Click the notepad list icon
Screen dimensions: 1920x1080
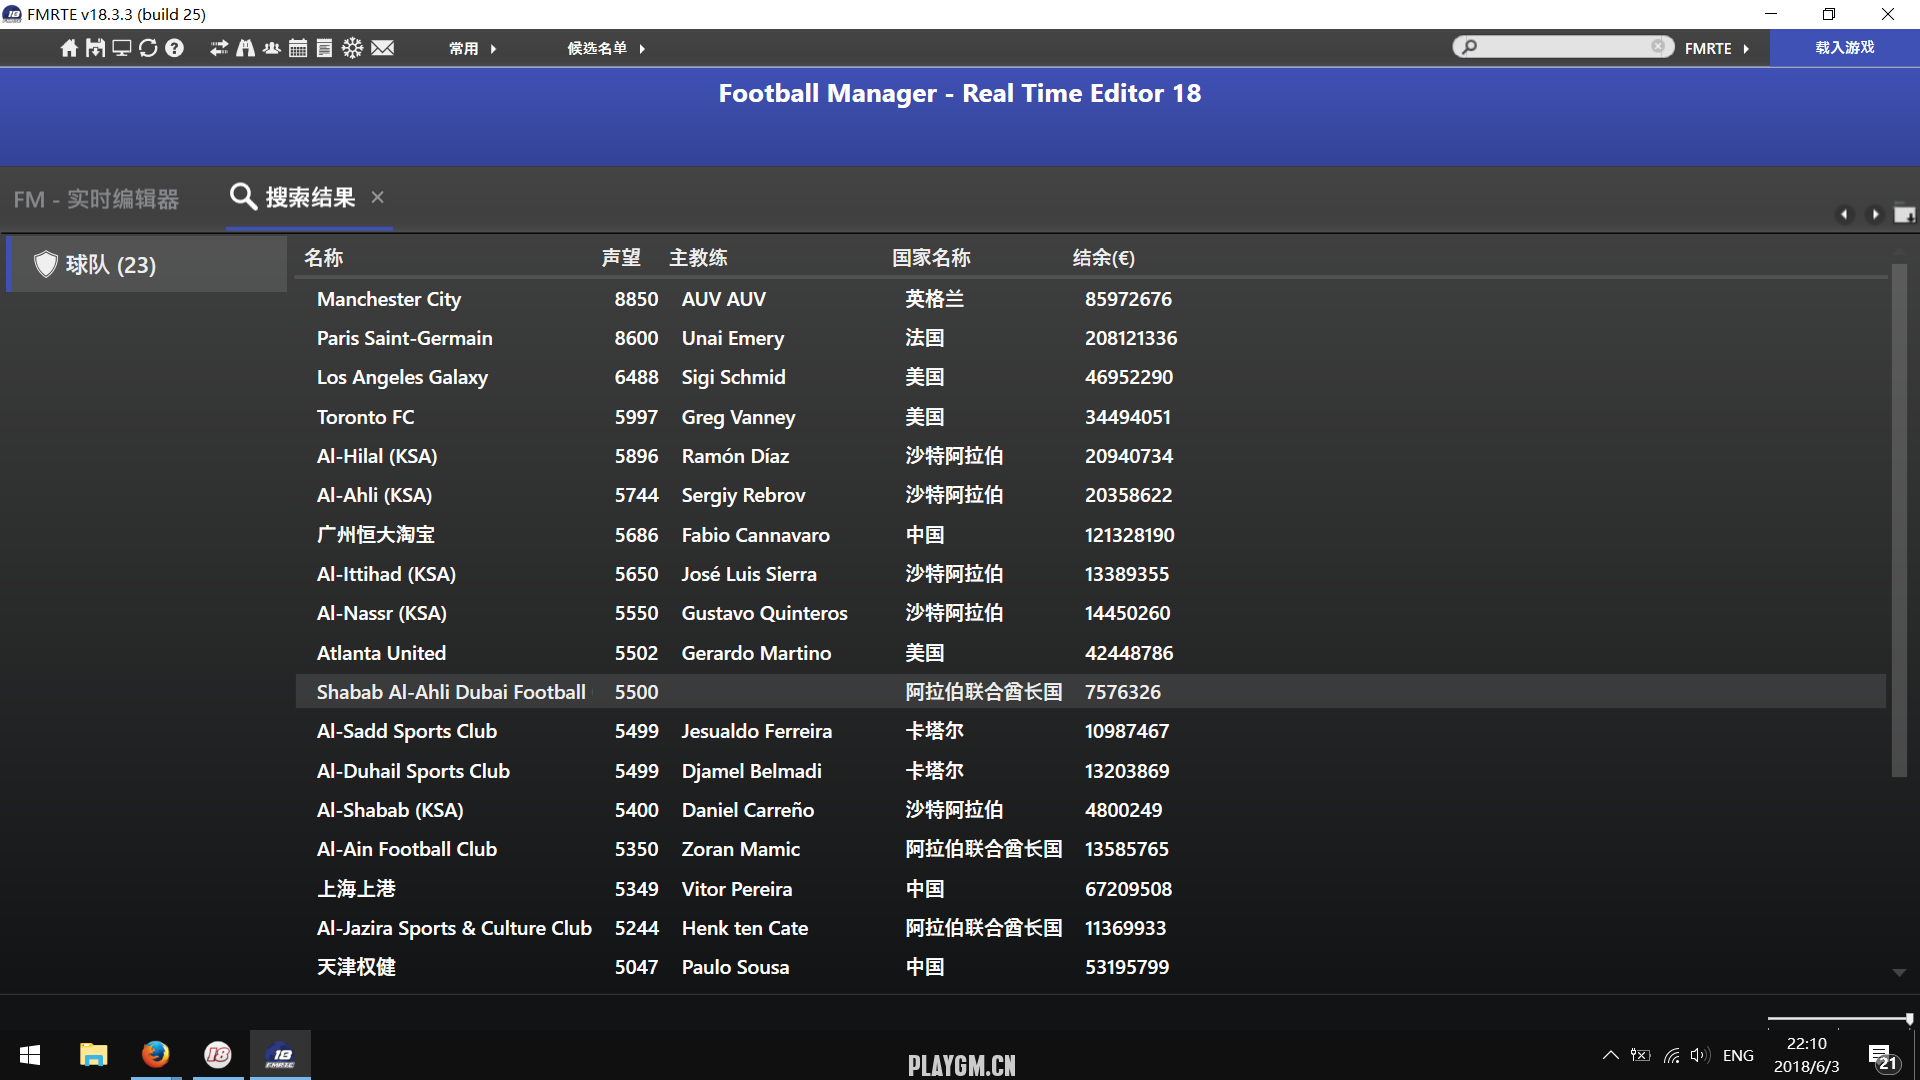point(324,48)
